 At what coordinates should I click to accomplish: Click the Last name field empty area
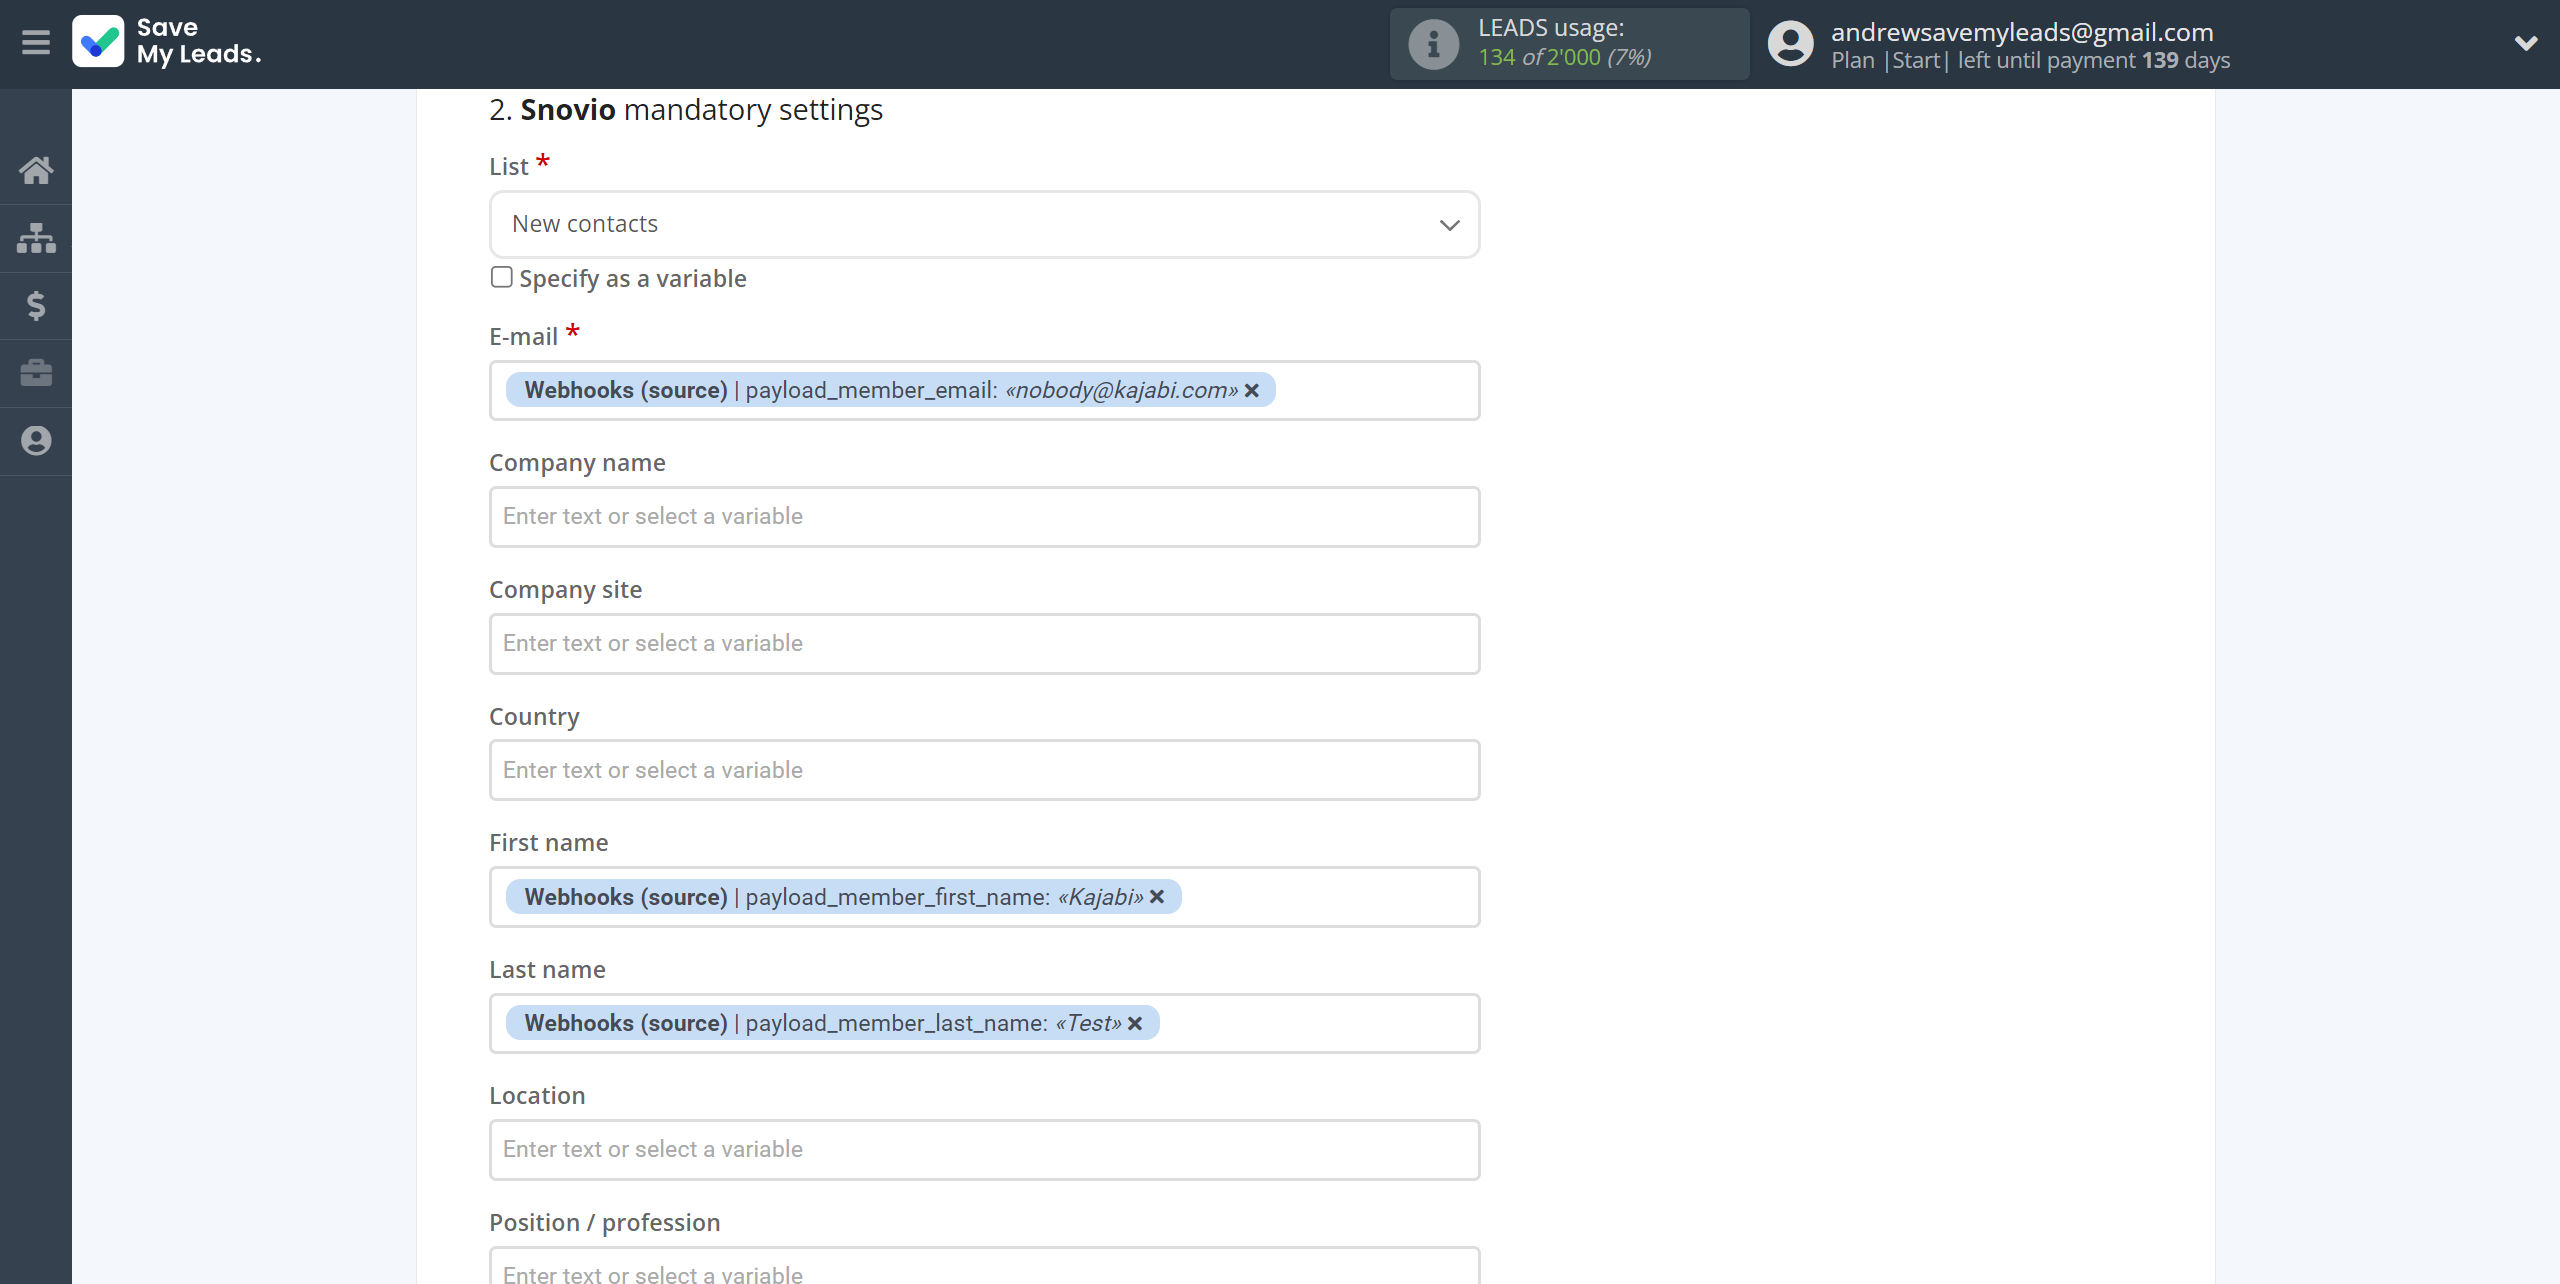tap(1318, 1024)
